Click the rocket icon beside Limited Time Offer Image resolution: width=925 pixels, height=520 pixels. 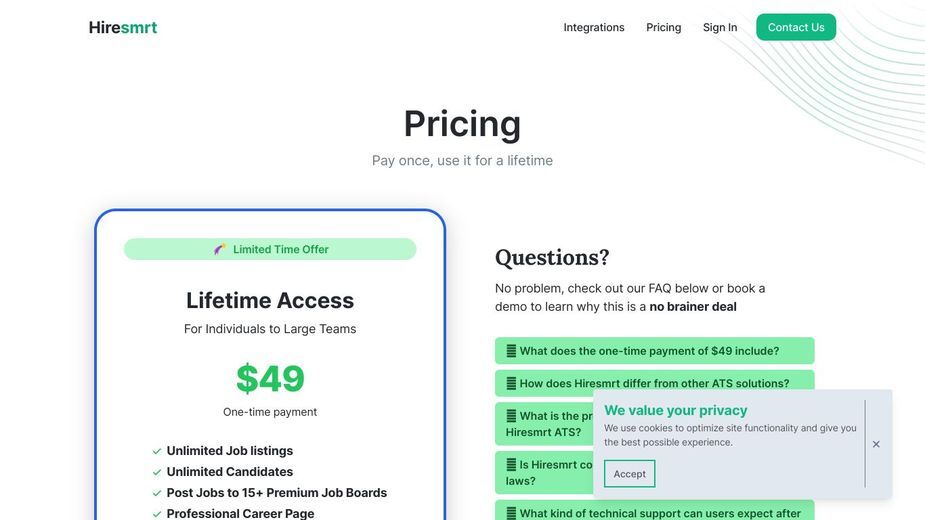click(x=219, y=250)
